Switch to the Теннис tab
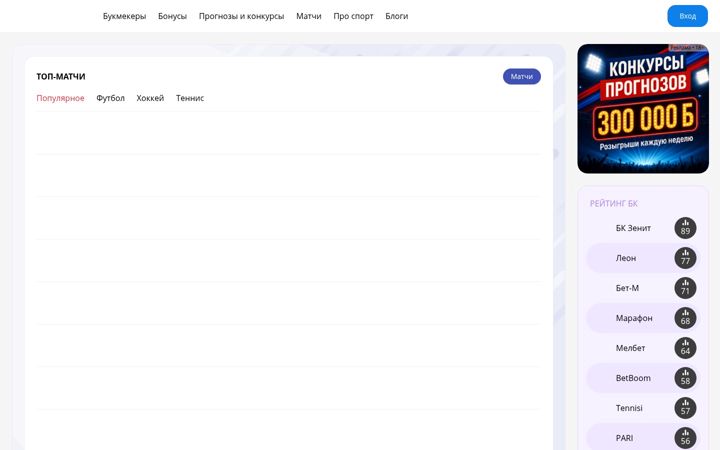Viewport: 720px width, 450px height. [190, 98]
